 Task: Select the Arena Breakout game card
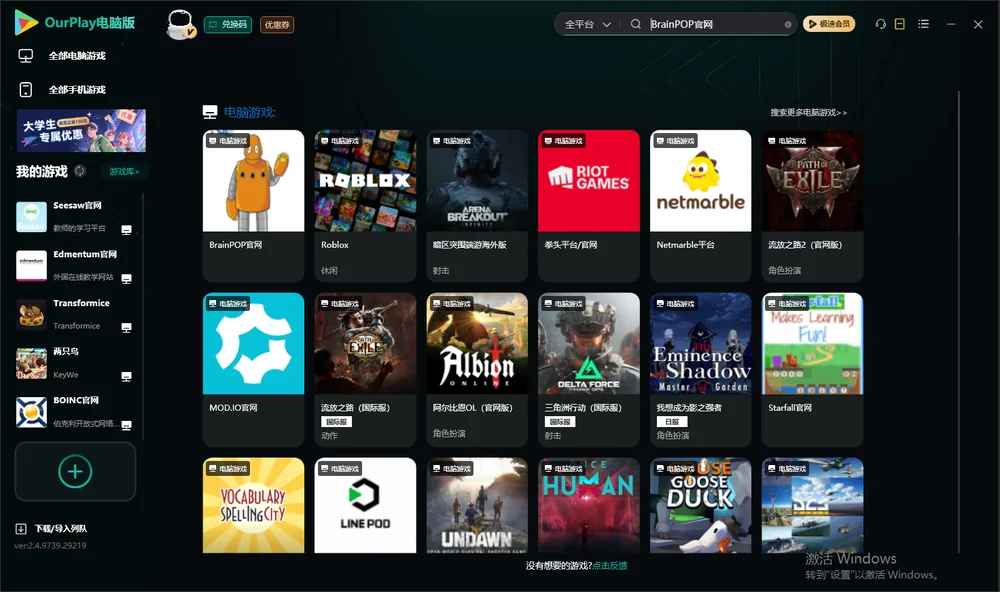pyautogui.click(x=477, y=205)
